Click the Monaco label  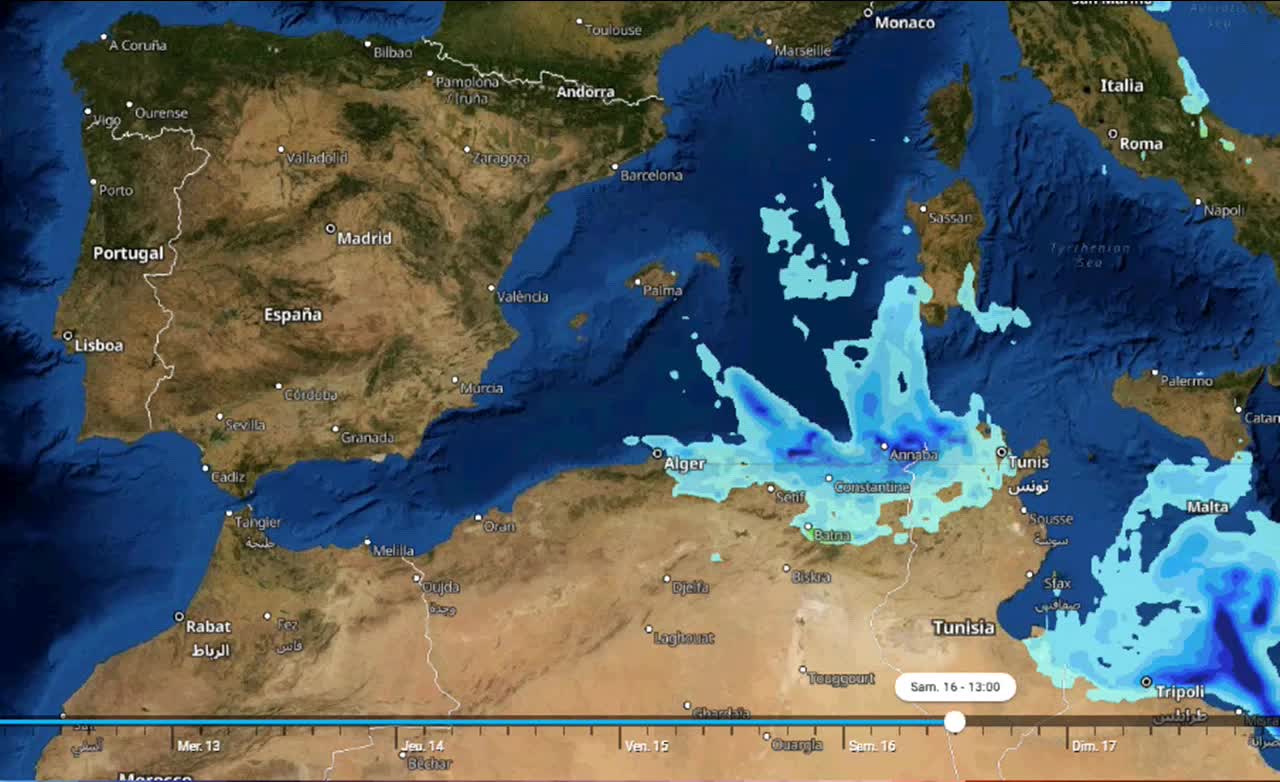[x=904, y=22]
